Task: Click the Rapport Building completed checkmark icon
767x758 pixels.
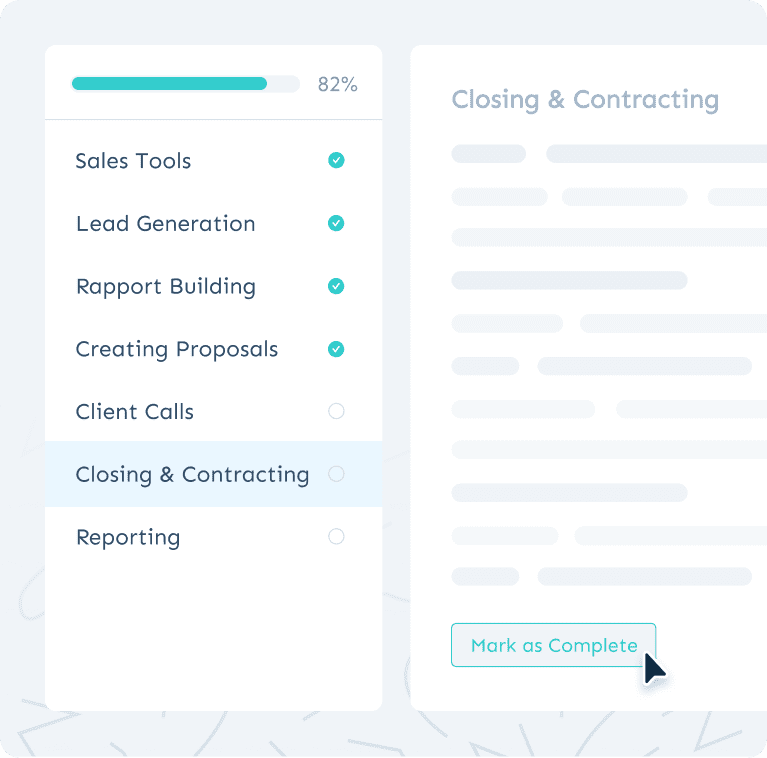Action: 336,287
